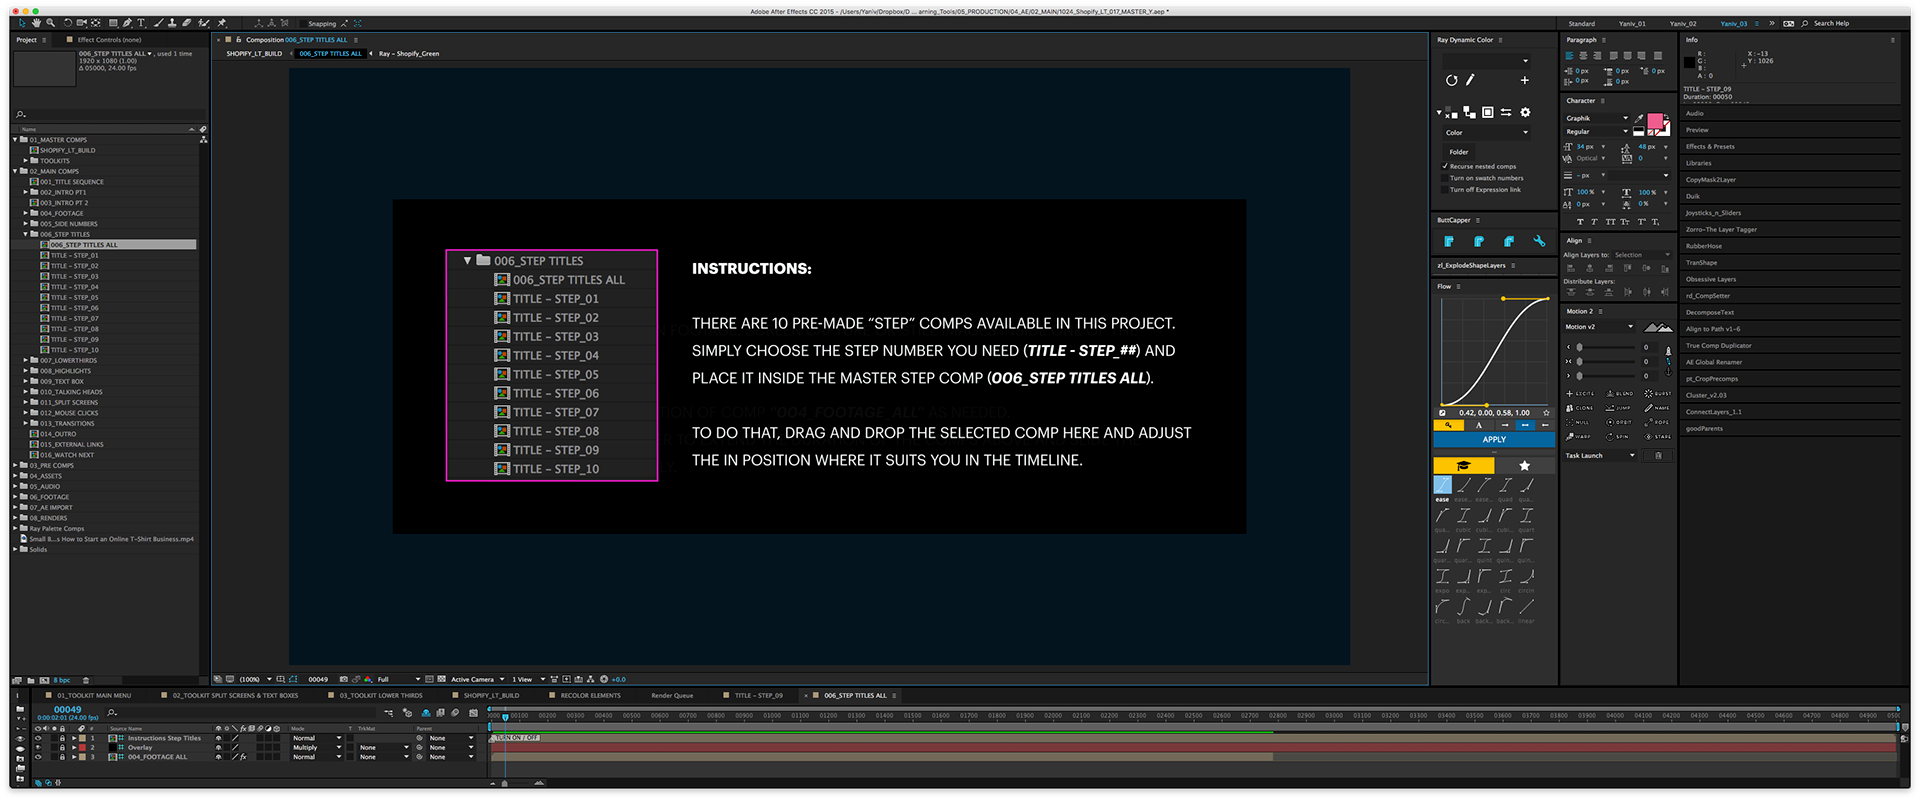Hide Instructions Step Titles layer eye
Screen dimensions: 1920x800
tap(38, 738)
